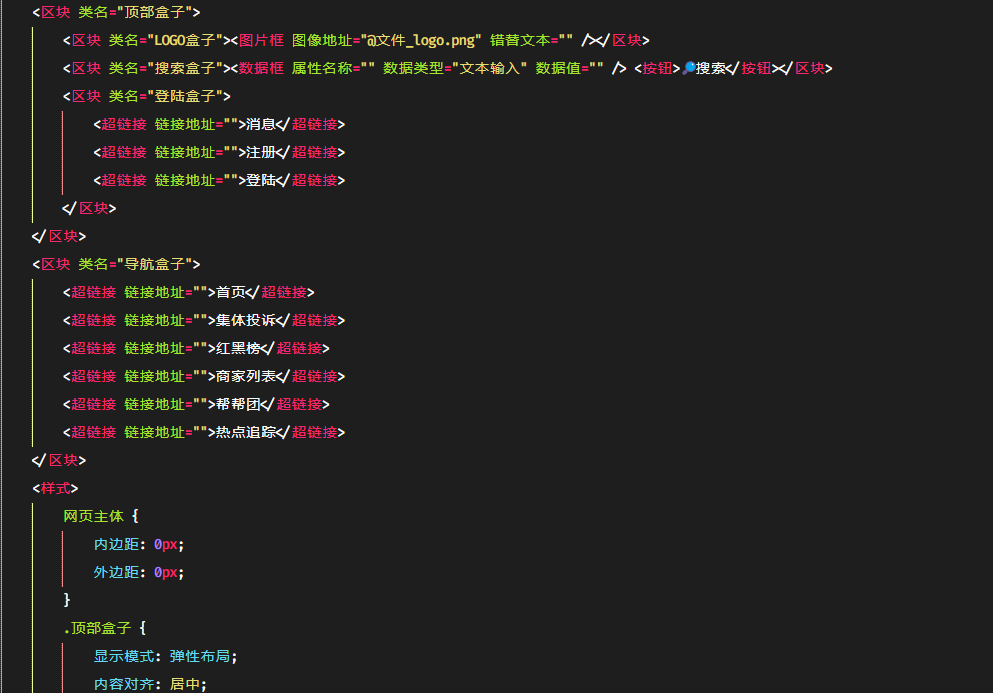
Task: Click the link text 红黑榜
Action: 238,348
